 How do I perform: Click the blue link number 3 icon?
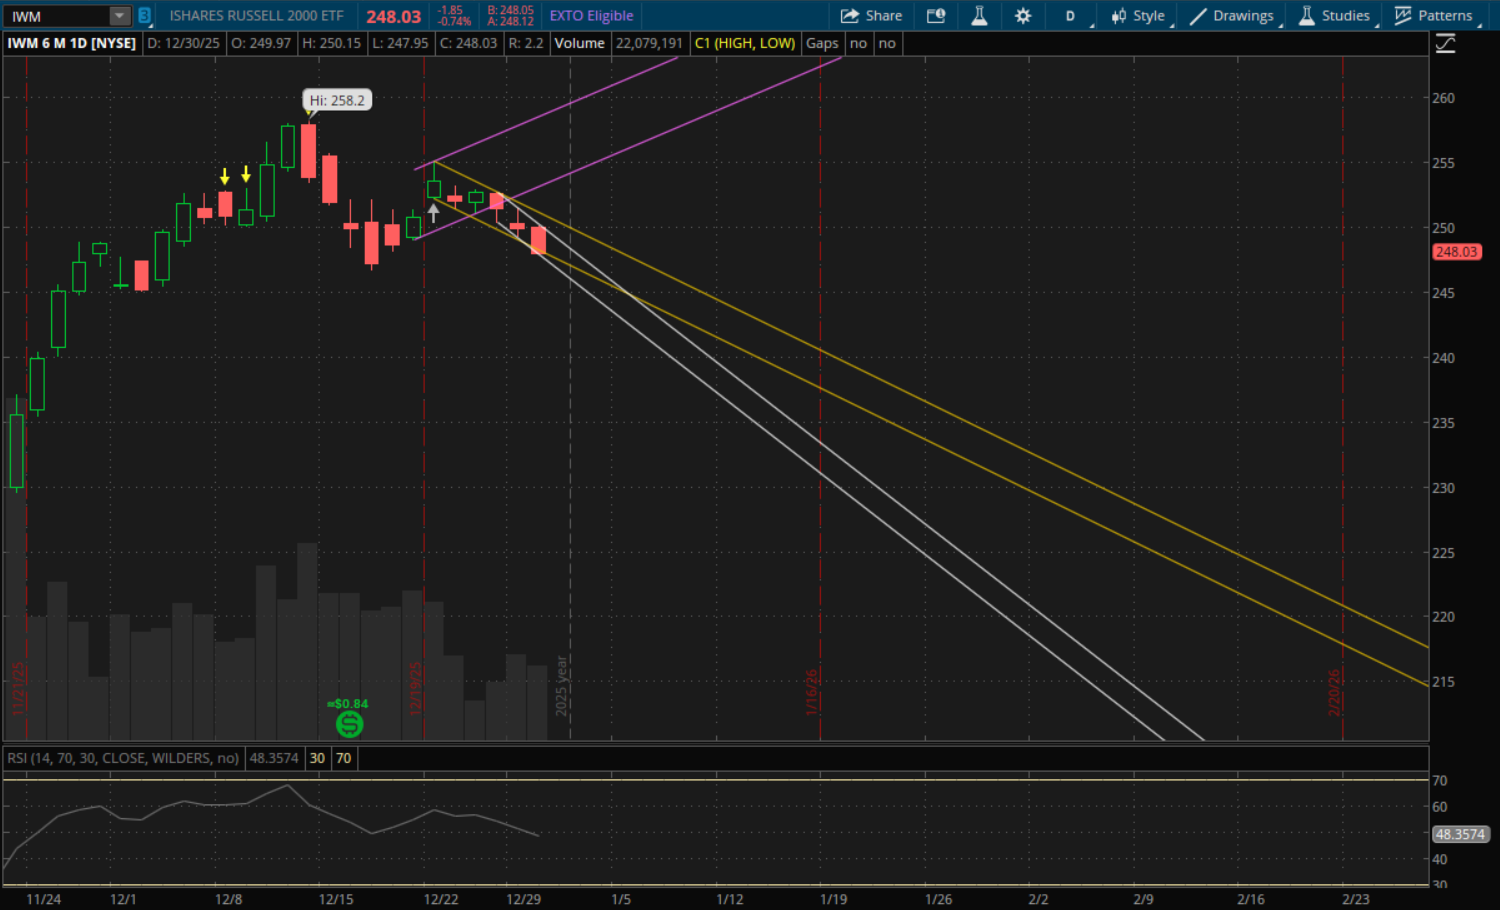[x=144, y=16]
